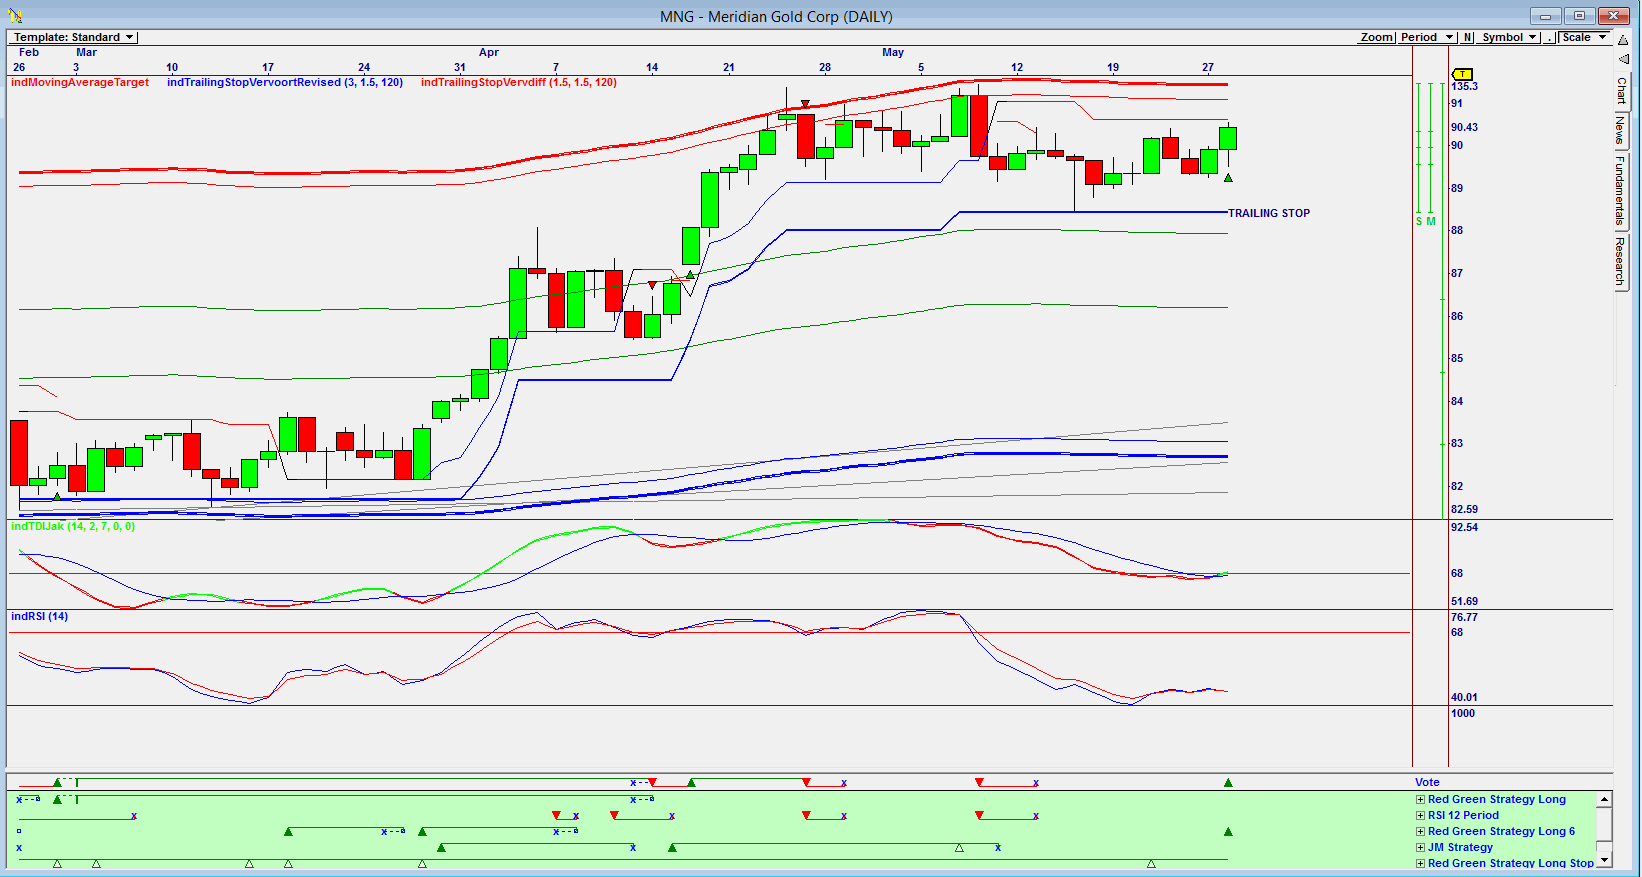Click the app icon in title bar
Screen dimensions: 1642x877
pyautogui.click(x=15, y=16)
